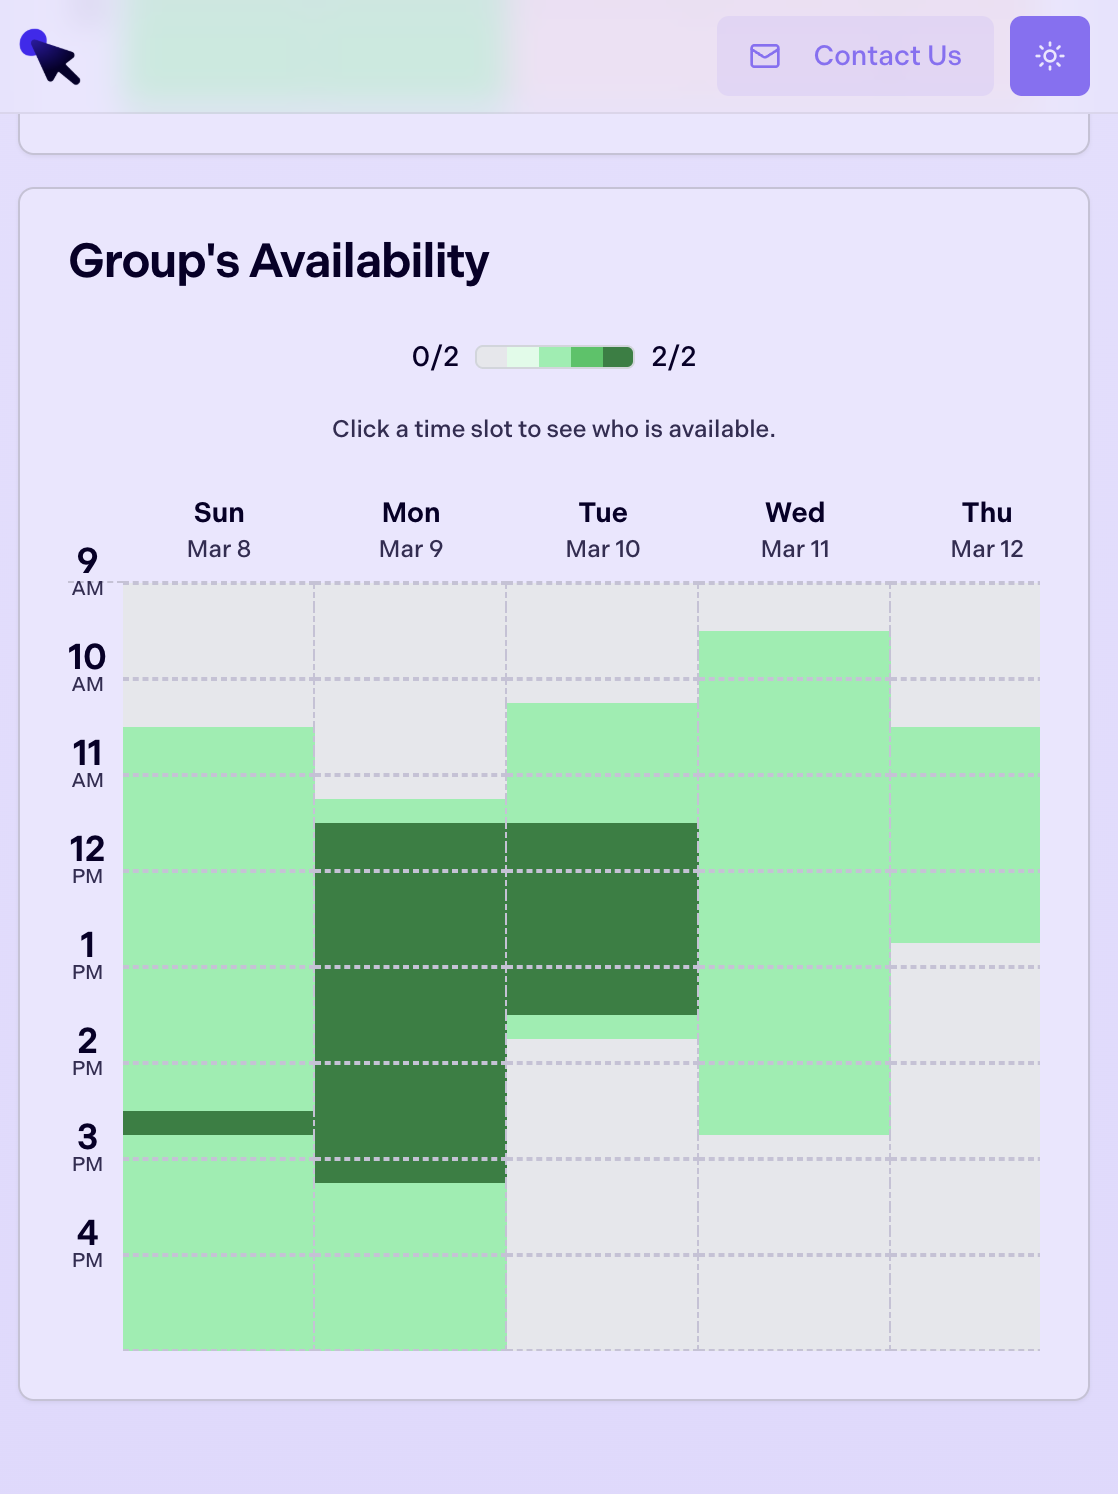Select Wednesday's slot starting at 10 AM
The width and height of the screenshot is (1118, 1494).
[x=794, y=726]
